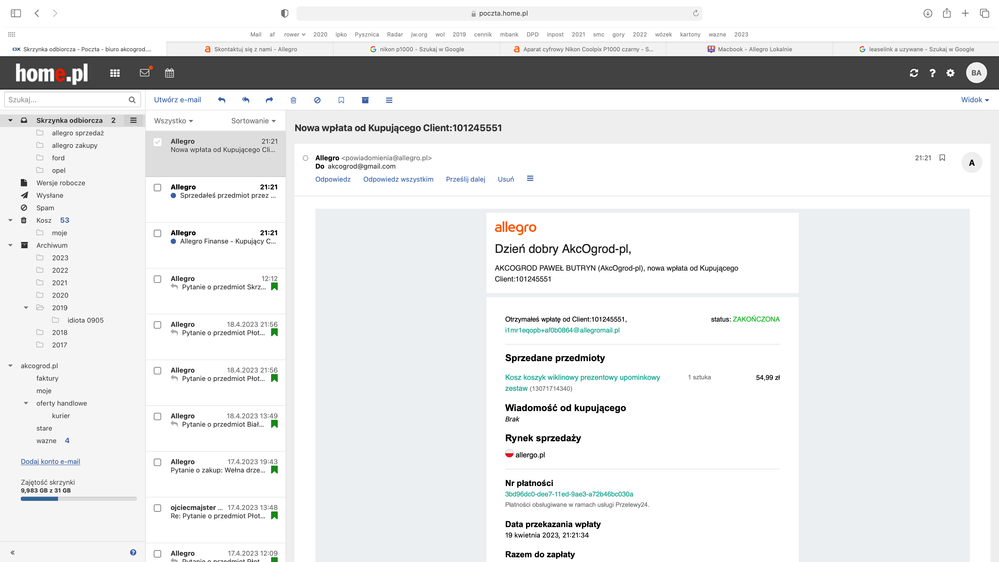Screen dimensions: 999x562
Task: Click the archive box toolbar icon
Action: click(365, 100)
